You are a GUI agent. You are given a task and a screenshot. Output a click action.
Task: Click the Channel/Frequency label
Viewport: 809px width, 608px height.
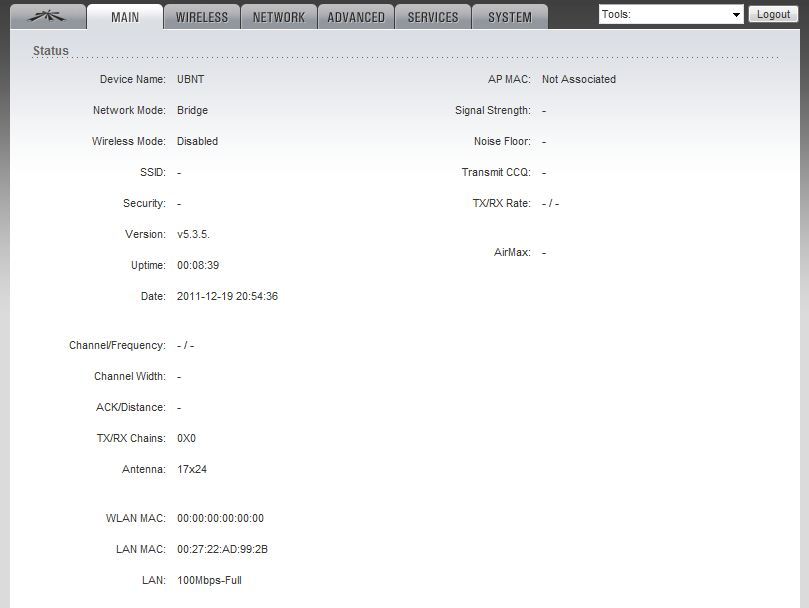[x=118, y=345]
